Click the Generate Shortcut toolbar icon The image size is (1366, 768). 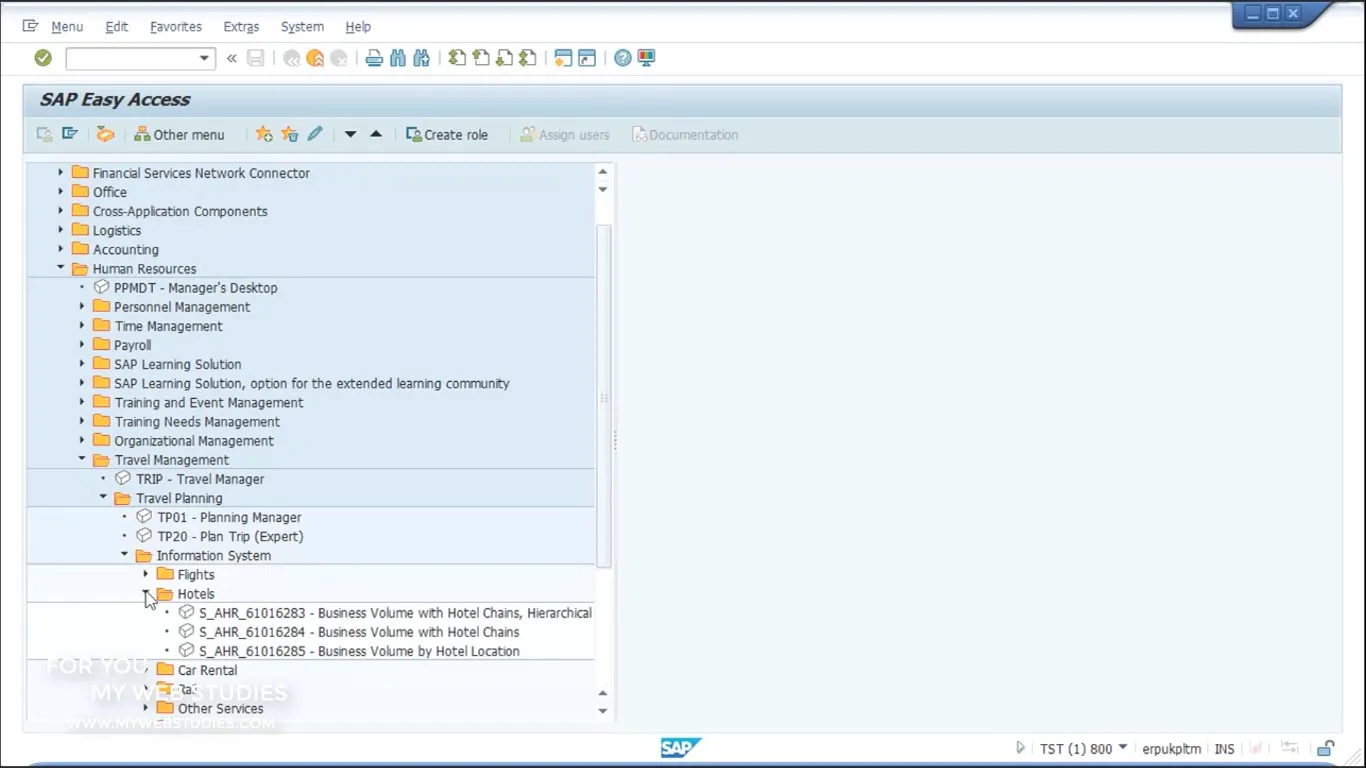click(585, 57)
